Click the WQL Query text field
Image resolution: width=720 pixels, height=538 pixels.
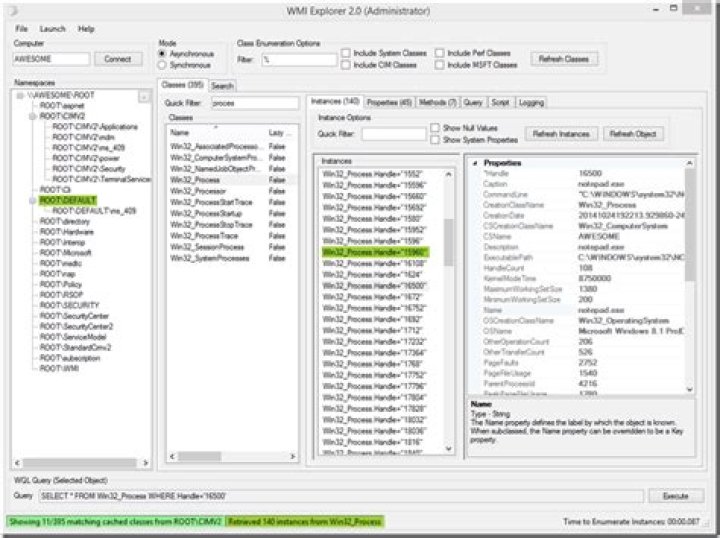(x=341, y=496)
